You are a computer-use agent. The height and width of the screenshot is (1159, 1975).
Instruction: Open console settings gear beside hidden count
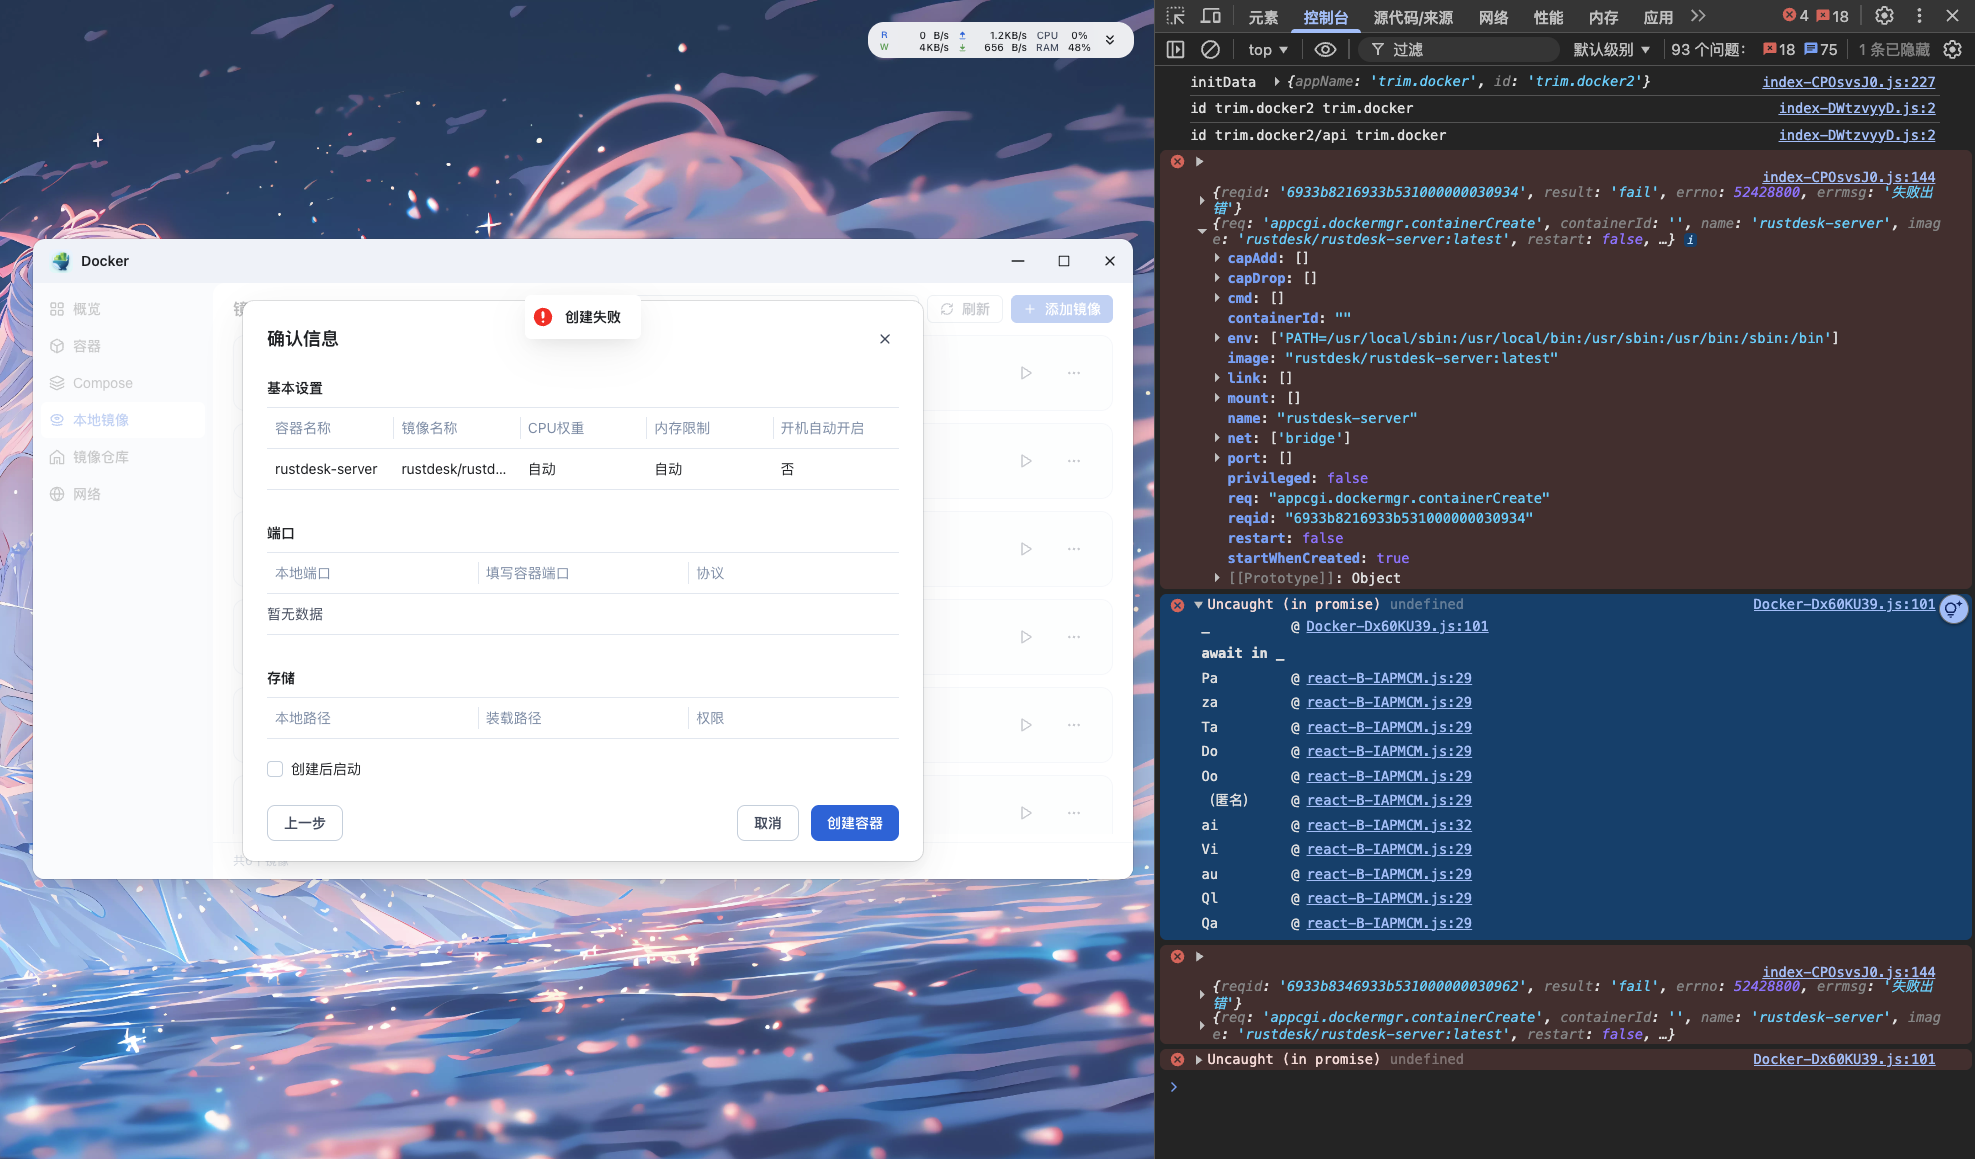tap(1952, 49)
